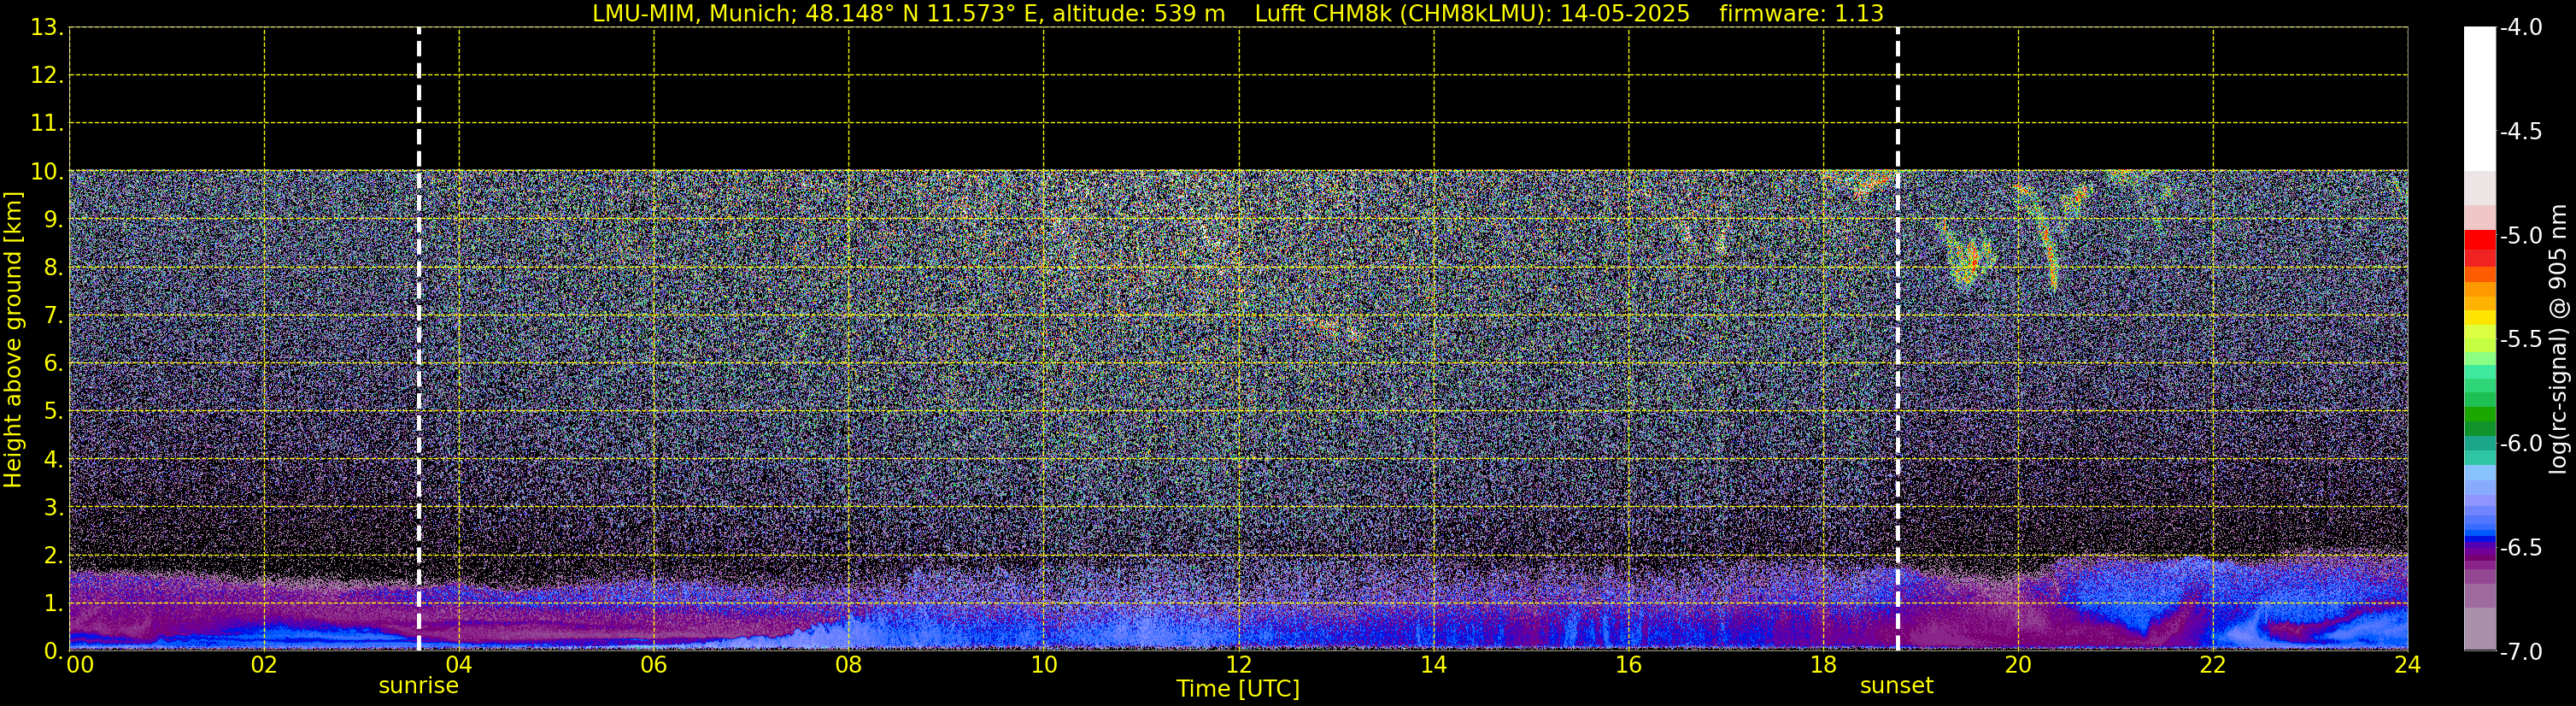Screen dimensions: 2576x706
Task: Click the height axis tick '11.'
Action: [x=47, y=124]
